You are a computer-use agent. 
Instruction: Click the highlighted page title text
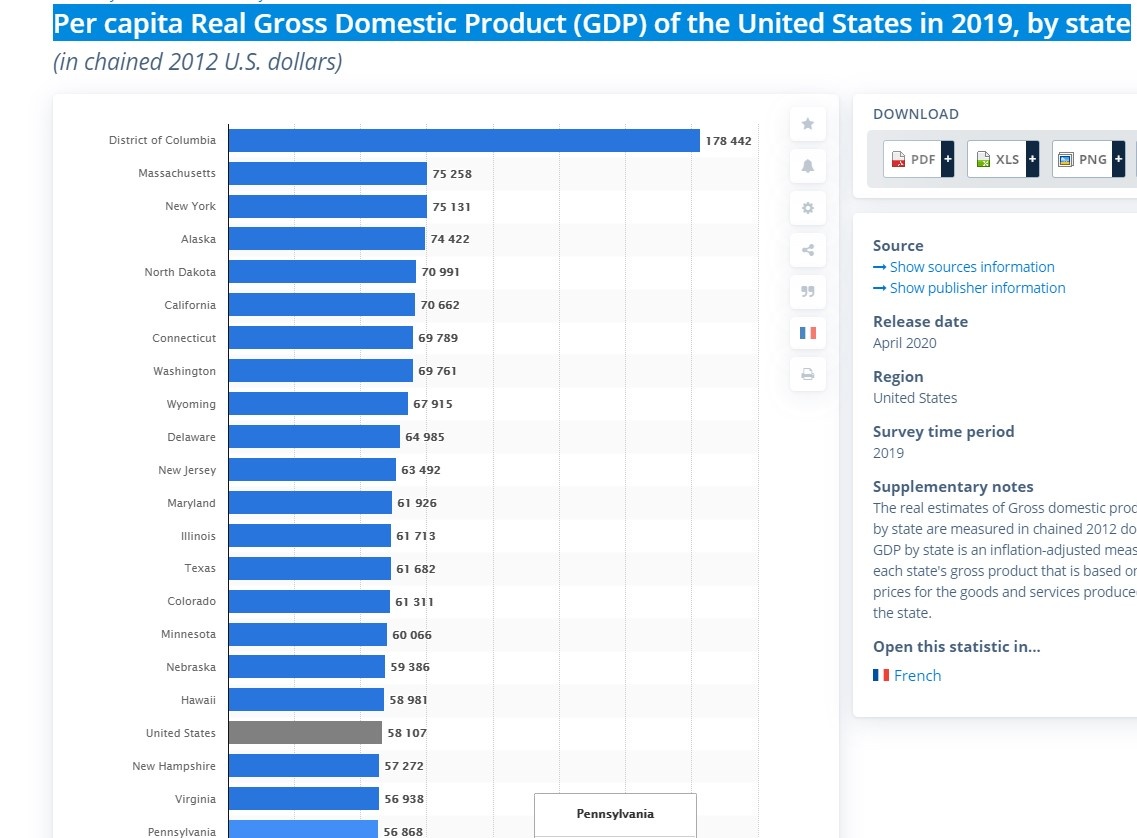point(590,23)
